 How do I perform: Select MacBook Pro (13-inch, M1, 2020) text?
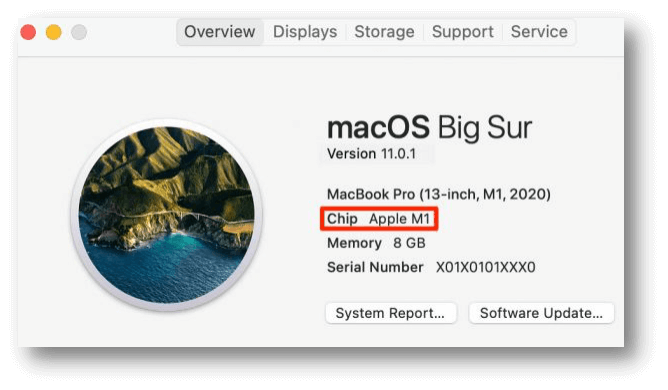[438, 194]
